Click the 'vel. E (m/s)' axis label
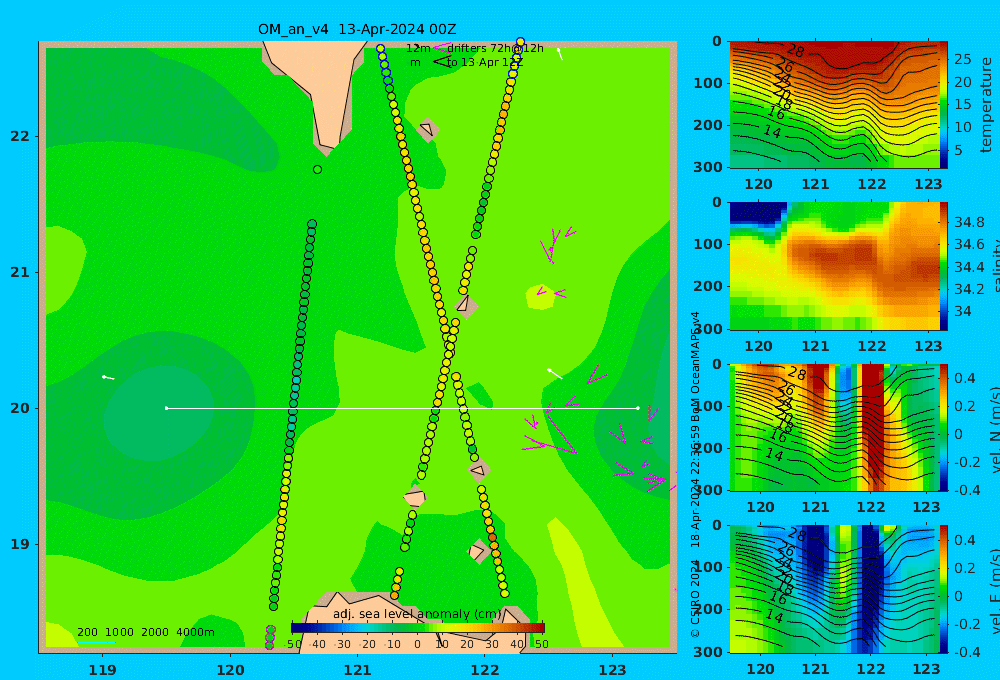 pos(993,590)
